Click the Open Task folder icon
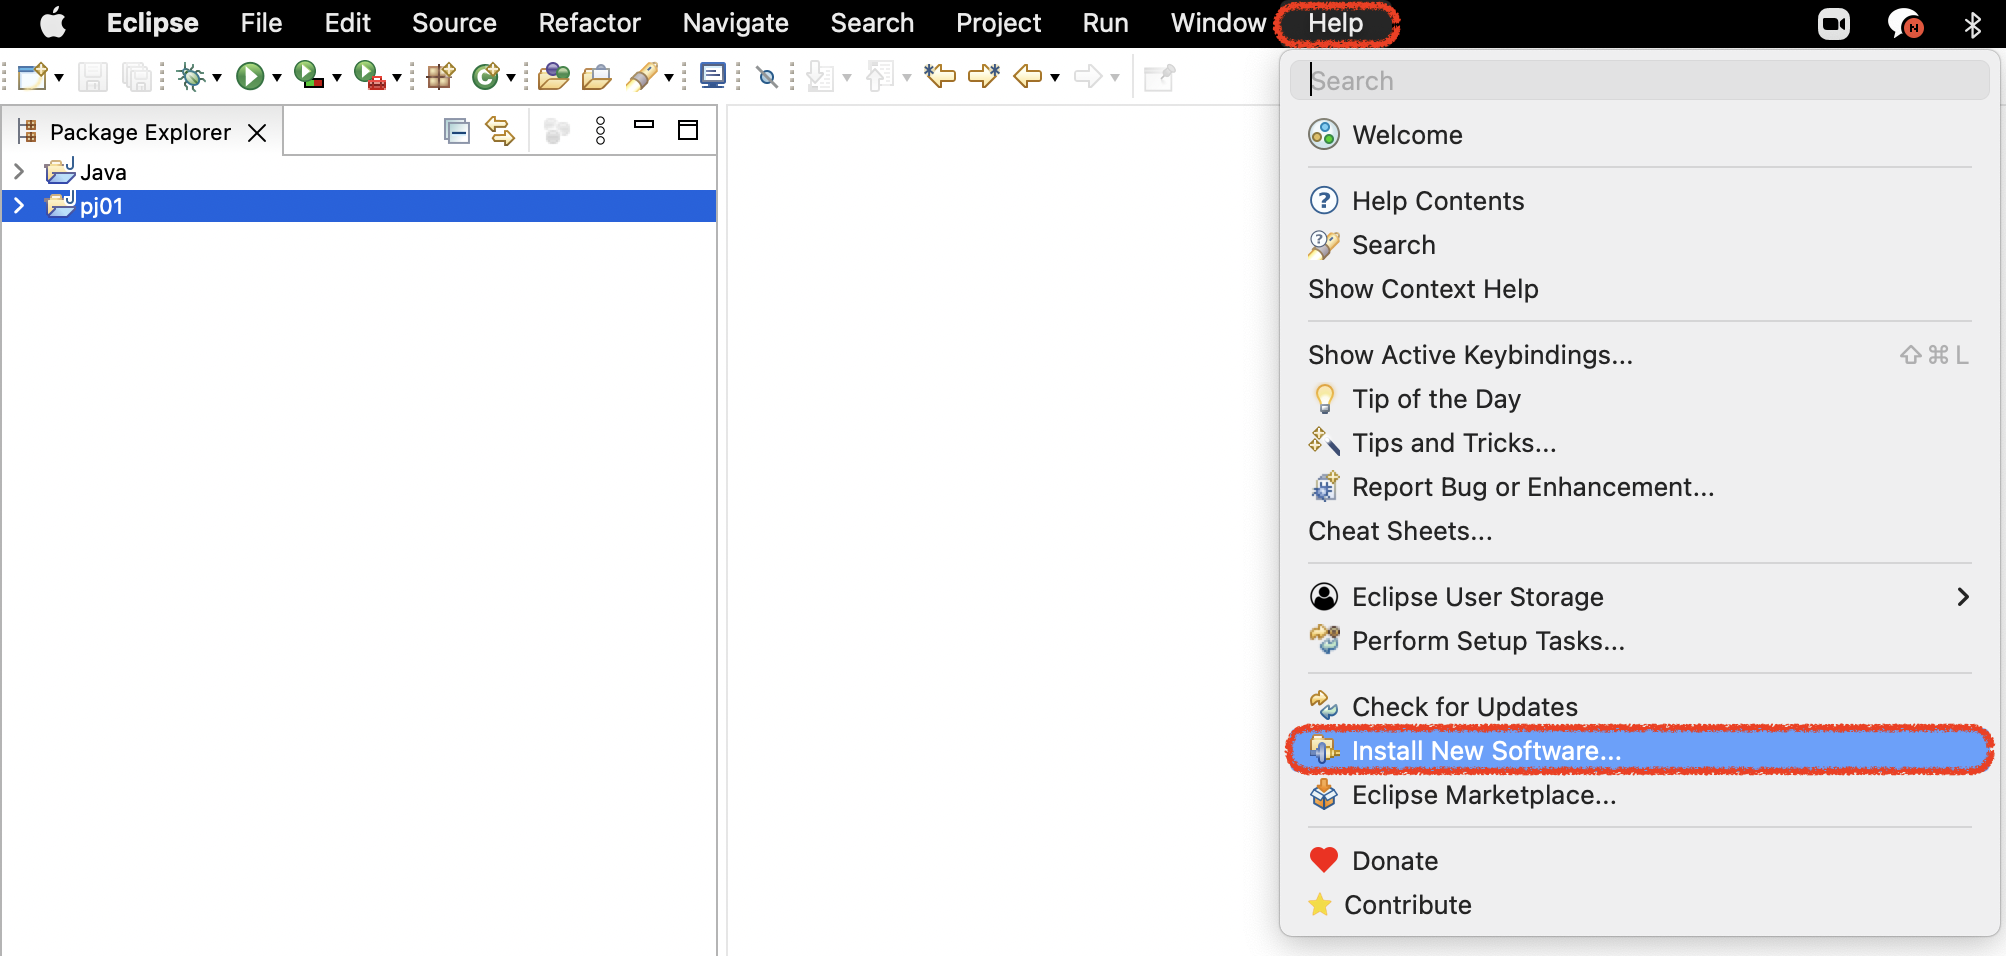The image size is (2006, 956). [597, 76]
